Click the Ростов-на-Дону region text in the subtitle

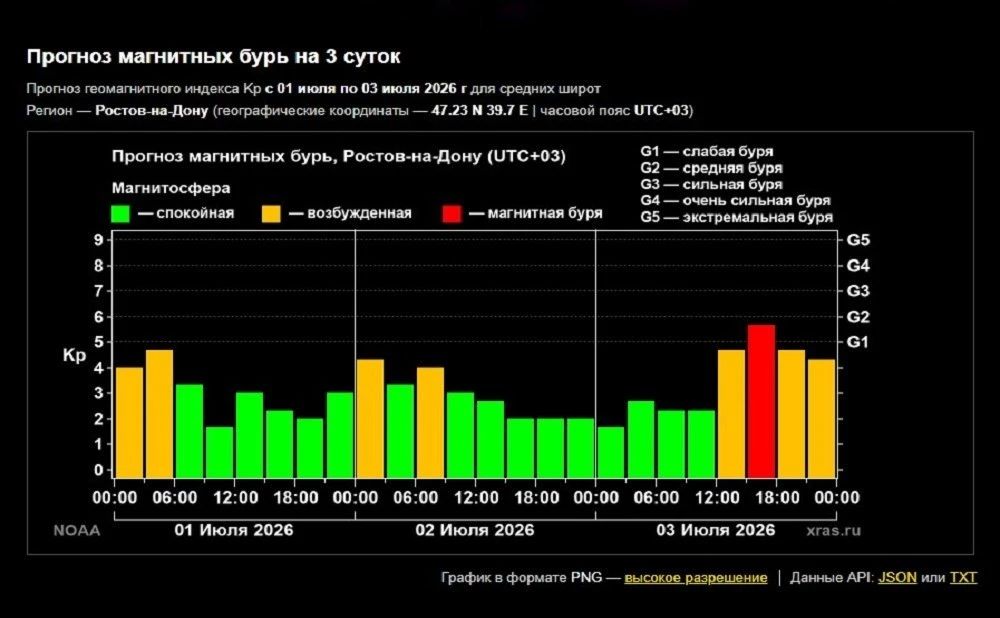tap(152, 111)
